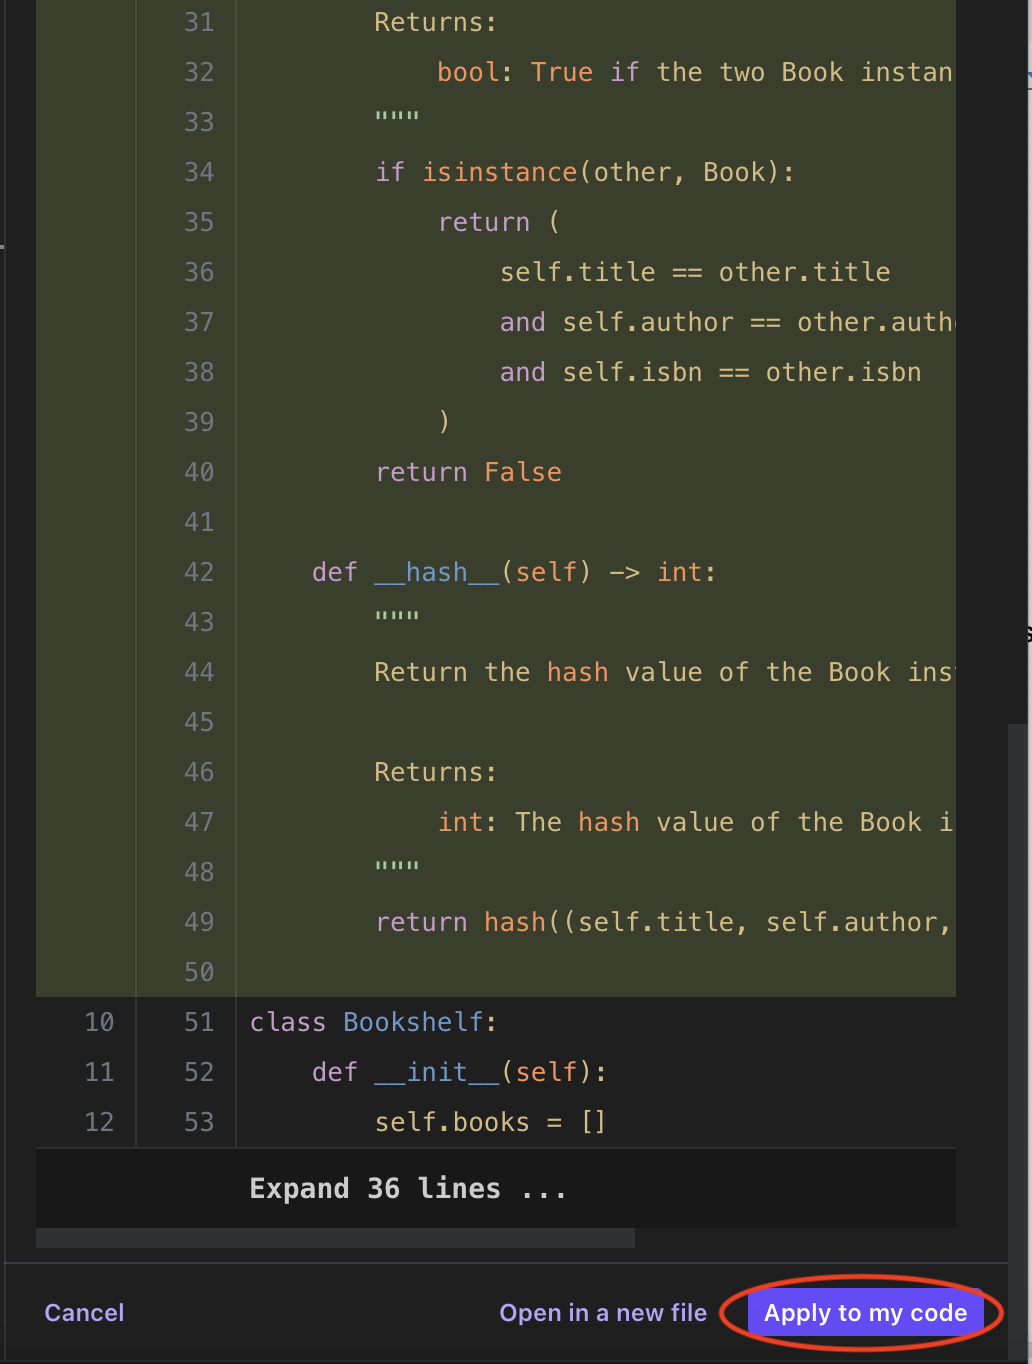Click line 38 'and self.isbn == other.isbn'

[710, 372]
